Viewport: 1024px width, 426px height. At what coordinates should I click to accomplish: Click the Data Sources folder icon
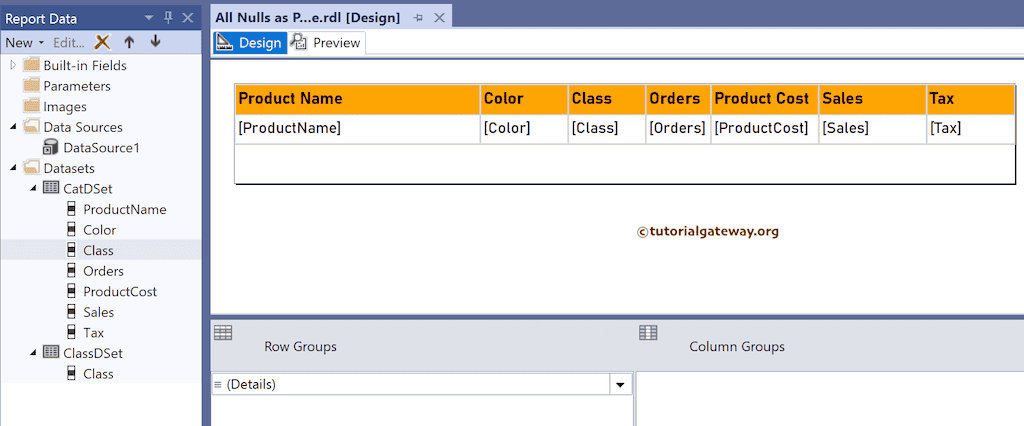point(31,127)
